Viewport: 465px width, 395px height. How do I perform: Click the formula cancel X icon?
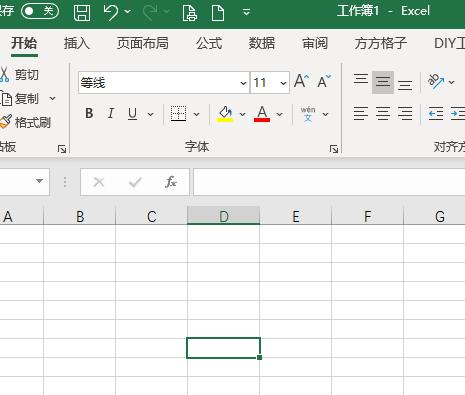point(99,182)
